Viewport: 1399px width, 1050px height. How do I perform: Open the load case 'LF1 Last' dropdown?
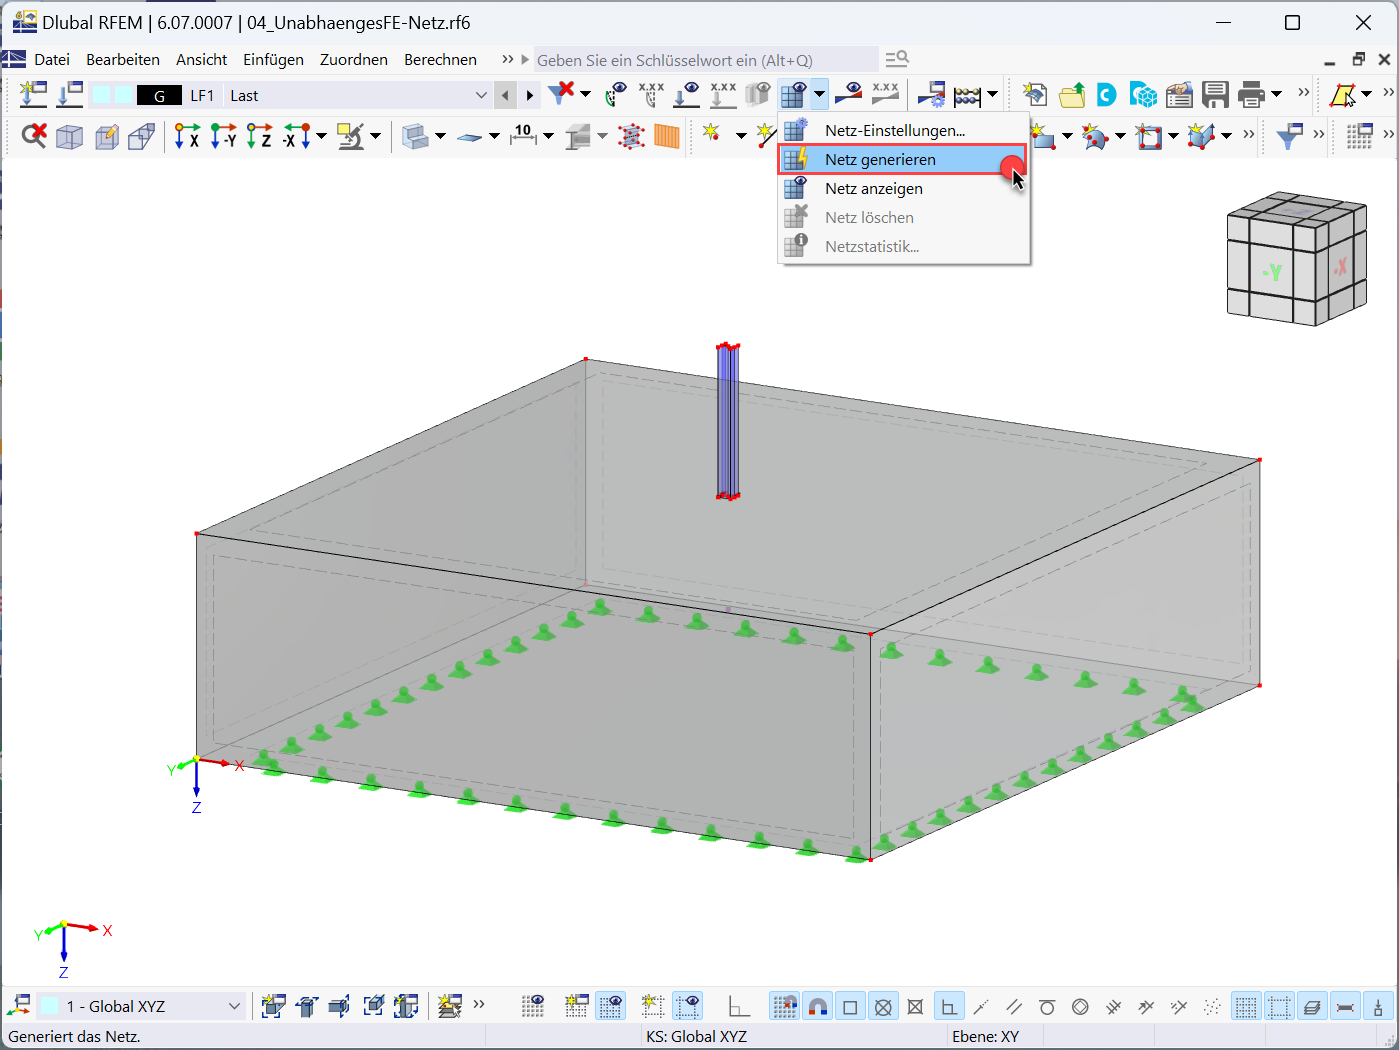483,95
